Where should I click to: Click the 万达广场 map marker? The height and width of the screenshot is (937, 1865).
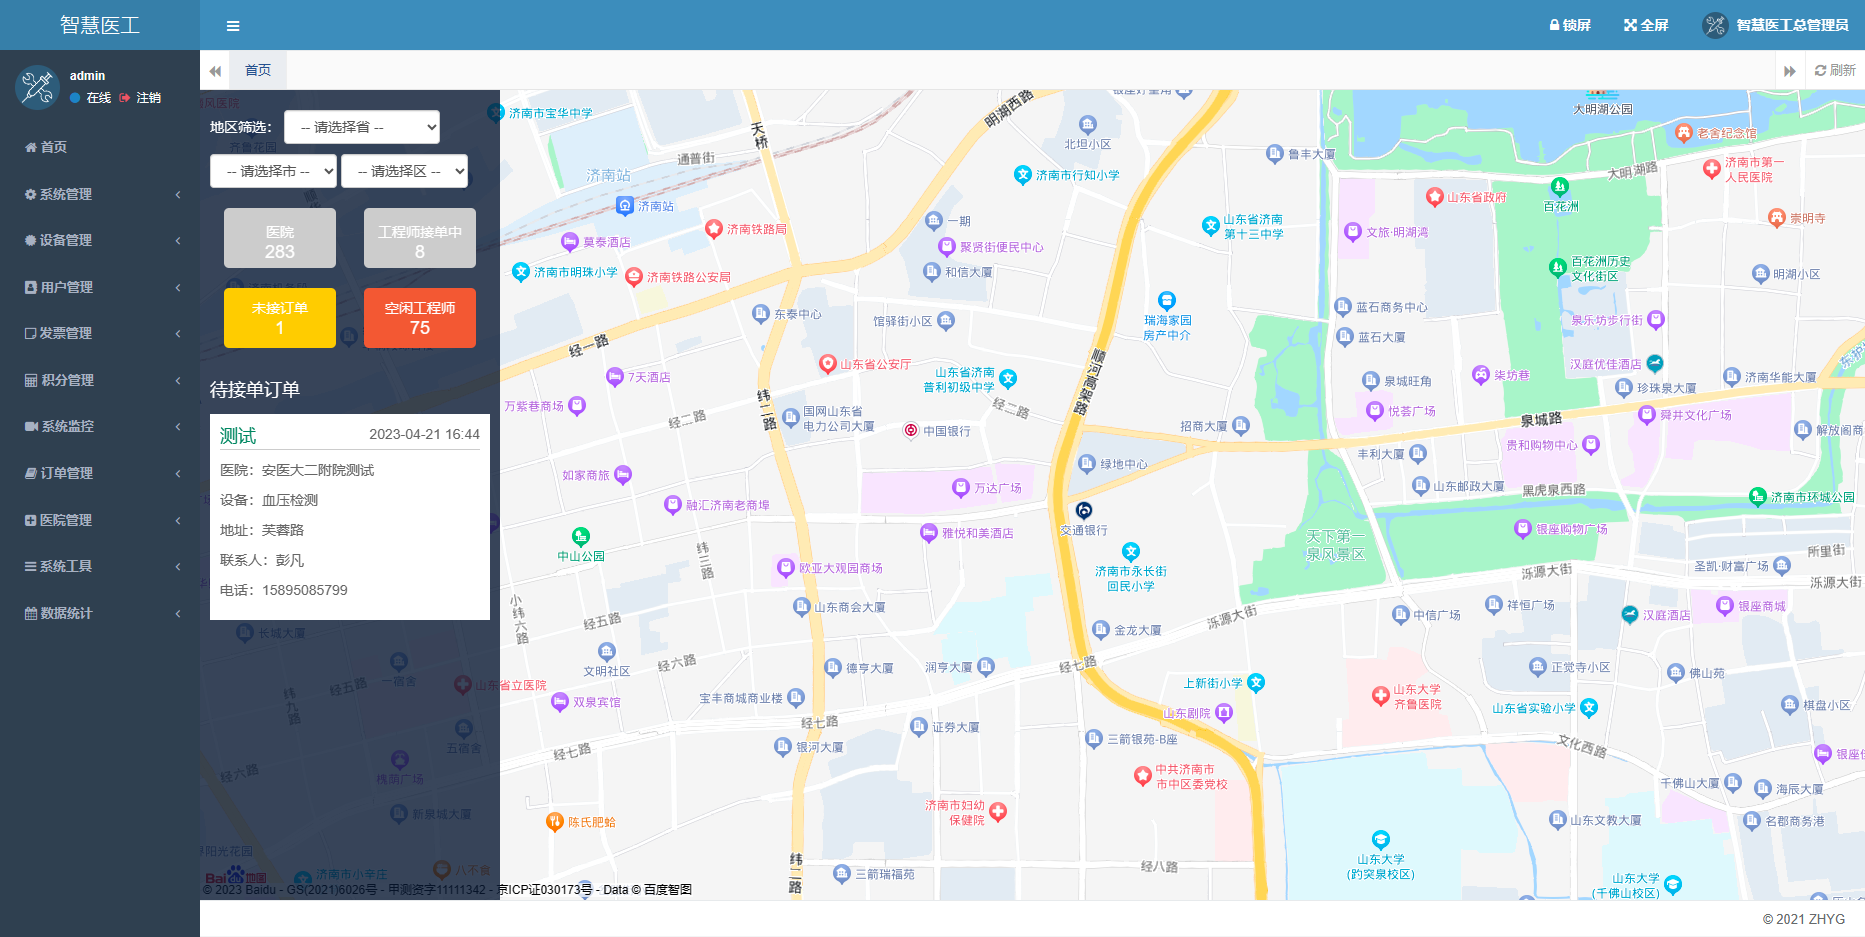961,488
